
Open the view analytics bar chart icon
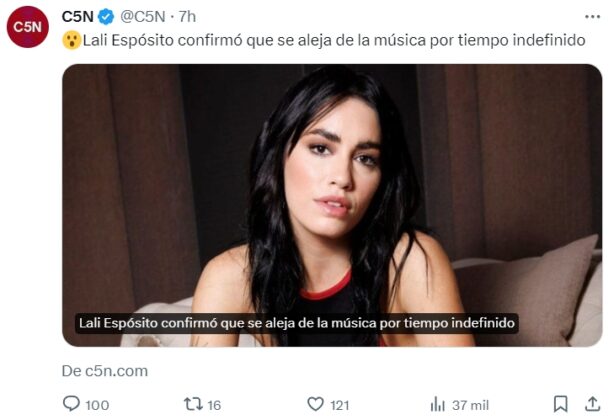pyautogui.click(x=438, y=404)
